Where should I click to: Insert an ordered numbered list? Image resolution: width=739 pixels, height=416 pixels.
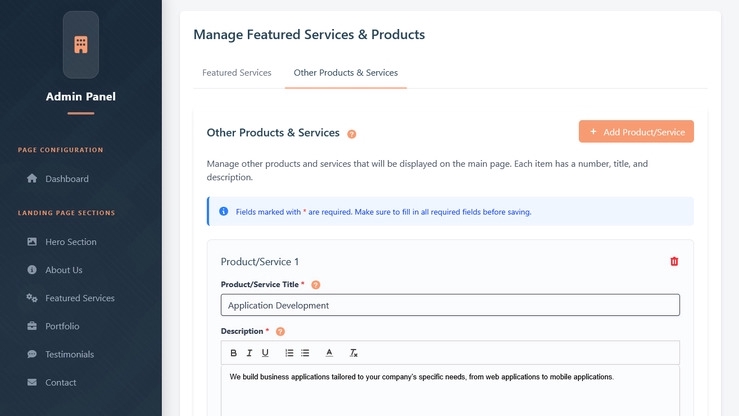tap(289, 353)
